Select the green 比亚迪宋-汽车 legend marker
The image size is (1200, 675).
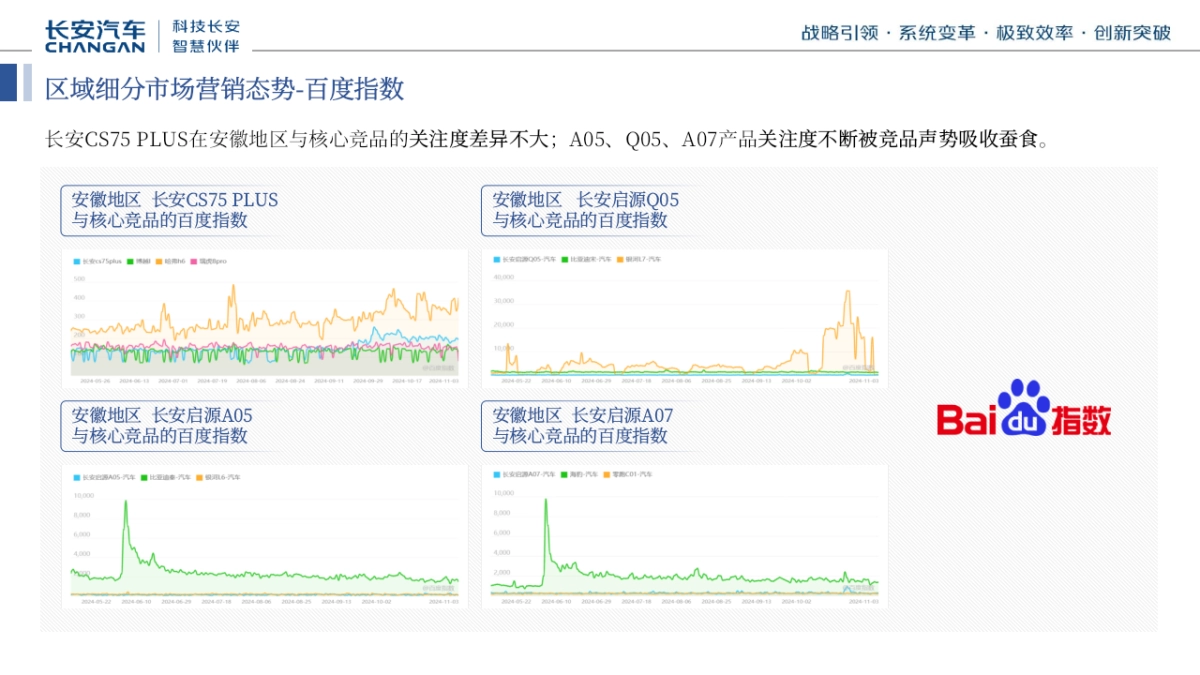[x=564, y=258]
